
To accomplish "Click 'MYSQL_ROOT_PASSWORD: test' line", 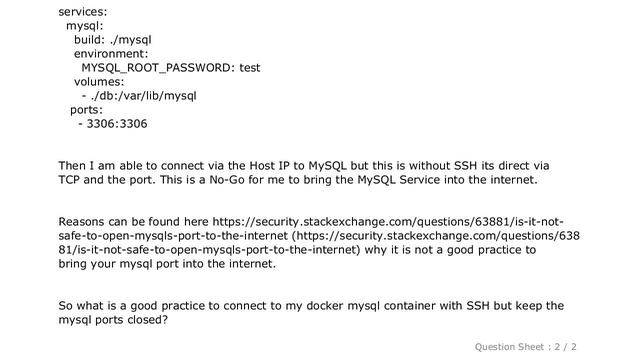I will coord(171,68).
